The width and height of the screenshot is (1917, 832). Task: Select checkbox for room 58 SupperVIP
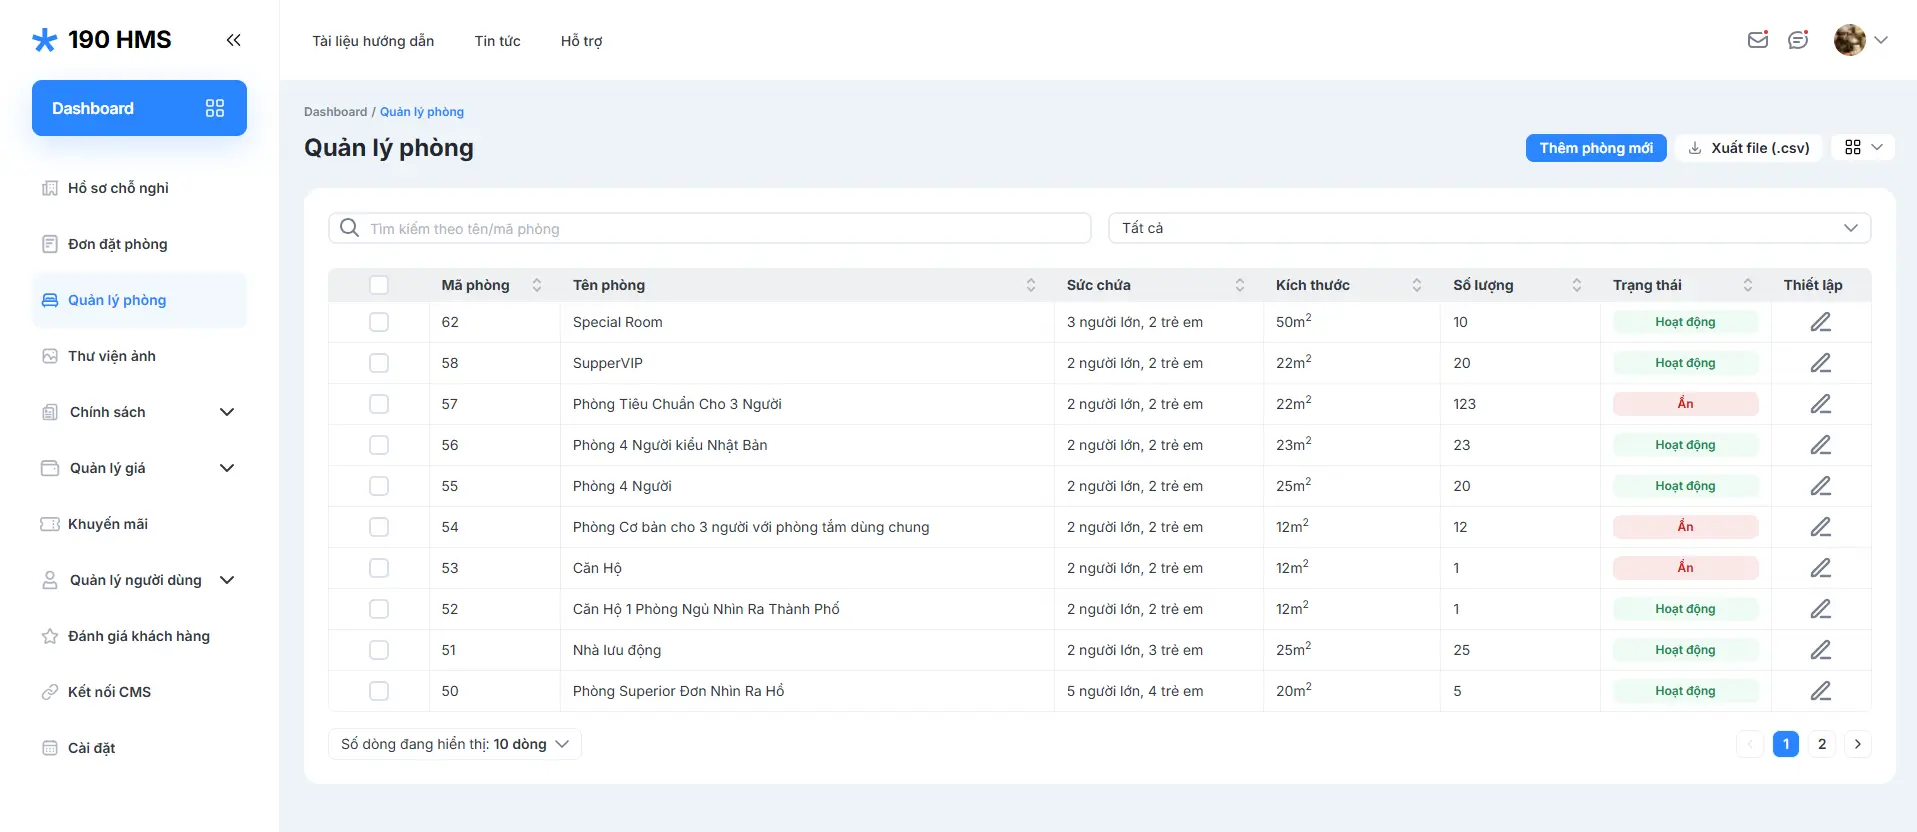pyautogui.click(x=379, y=363)
